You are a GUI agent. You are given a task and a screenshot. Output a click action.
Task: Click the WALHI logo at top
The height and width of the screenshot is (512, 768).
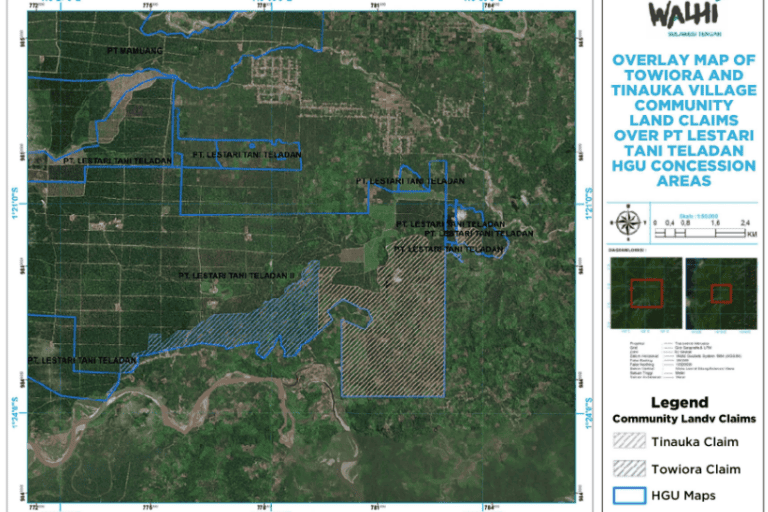(x=683, y=17)
